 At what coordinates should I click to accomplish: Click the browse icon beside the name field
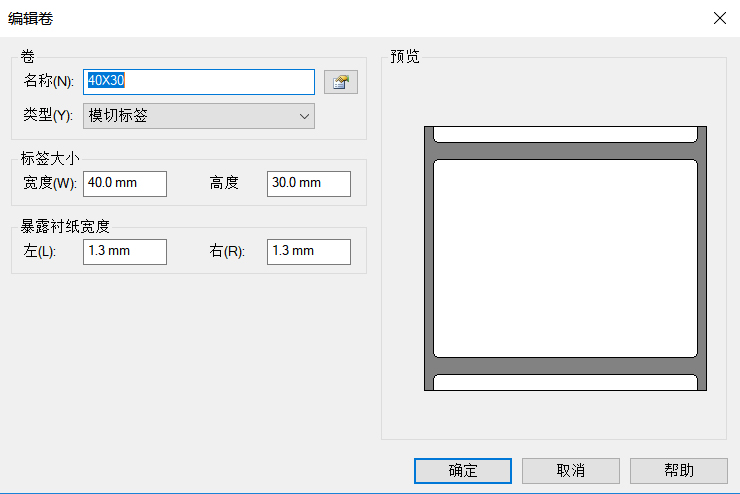click(341, 82)
